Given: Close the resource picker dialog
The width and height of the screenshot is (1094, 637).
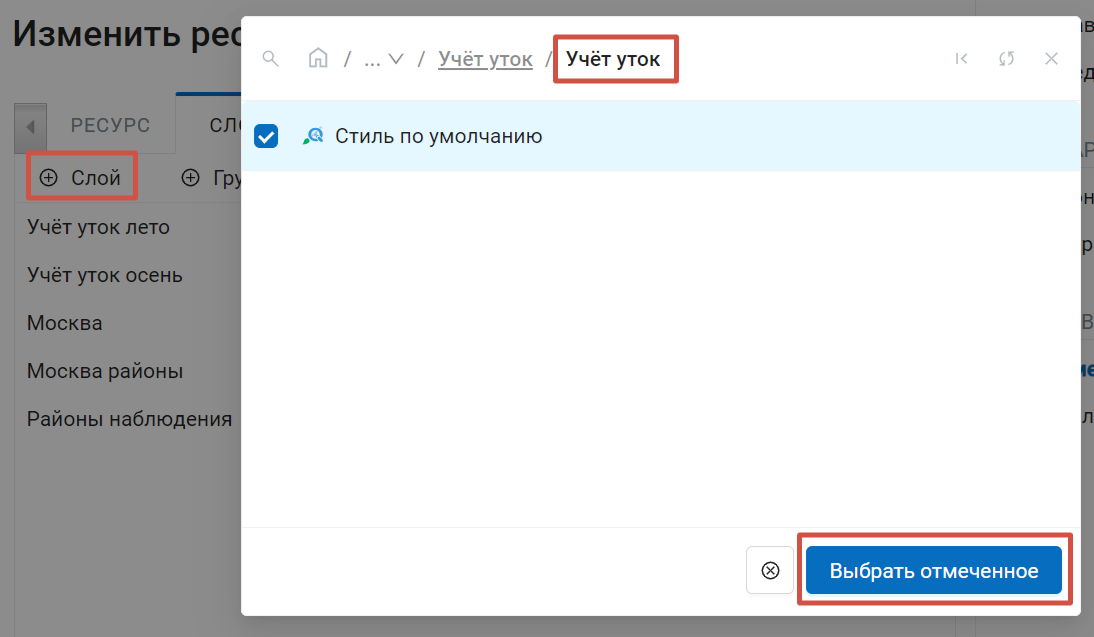Looking at the screenshot, I should (1051, 59).
